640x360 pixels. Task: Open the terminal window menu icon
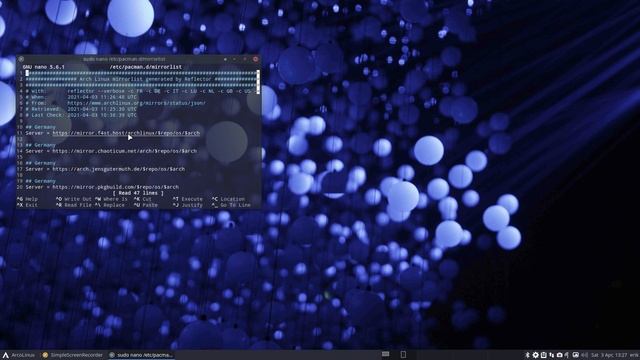[21, 59]
